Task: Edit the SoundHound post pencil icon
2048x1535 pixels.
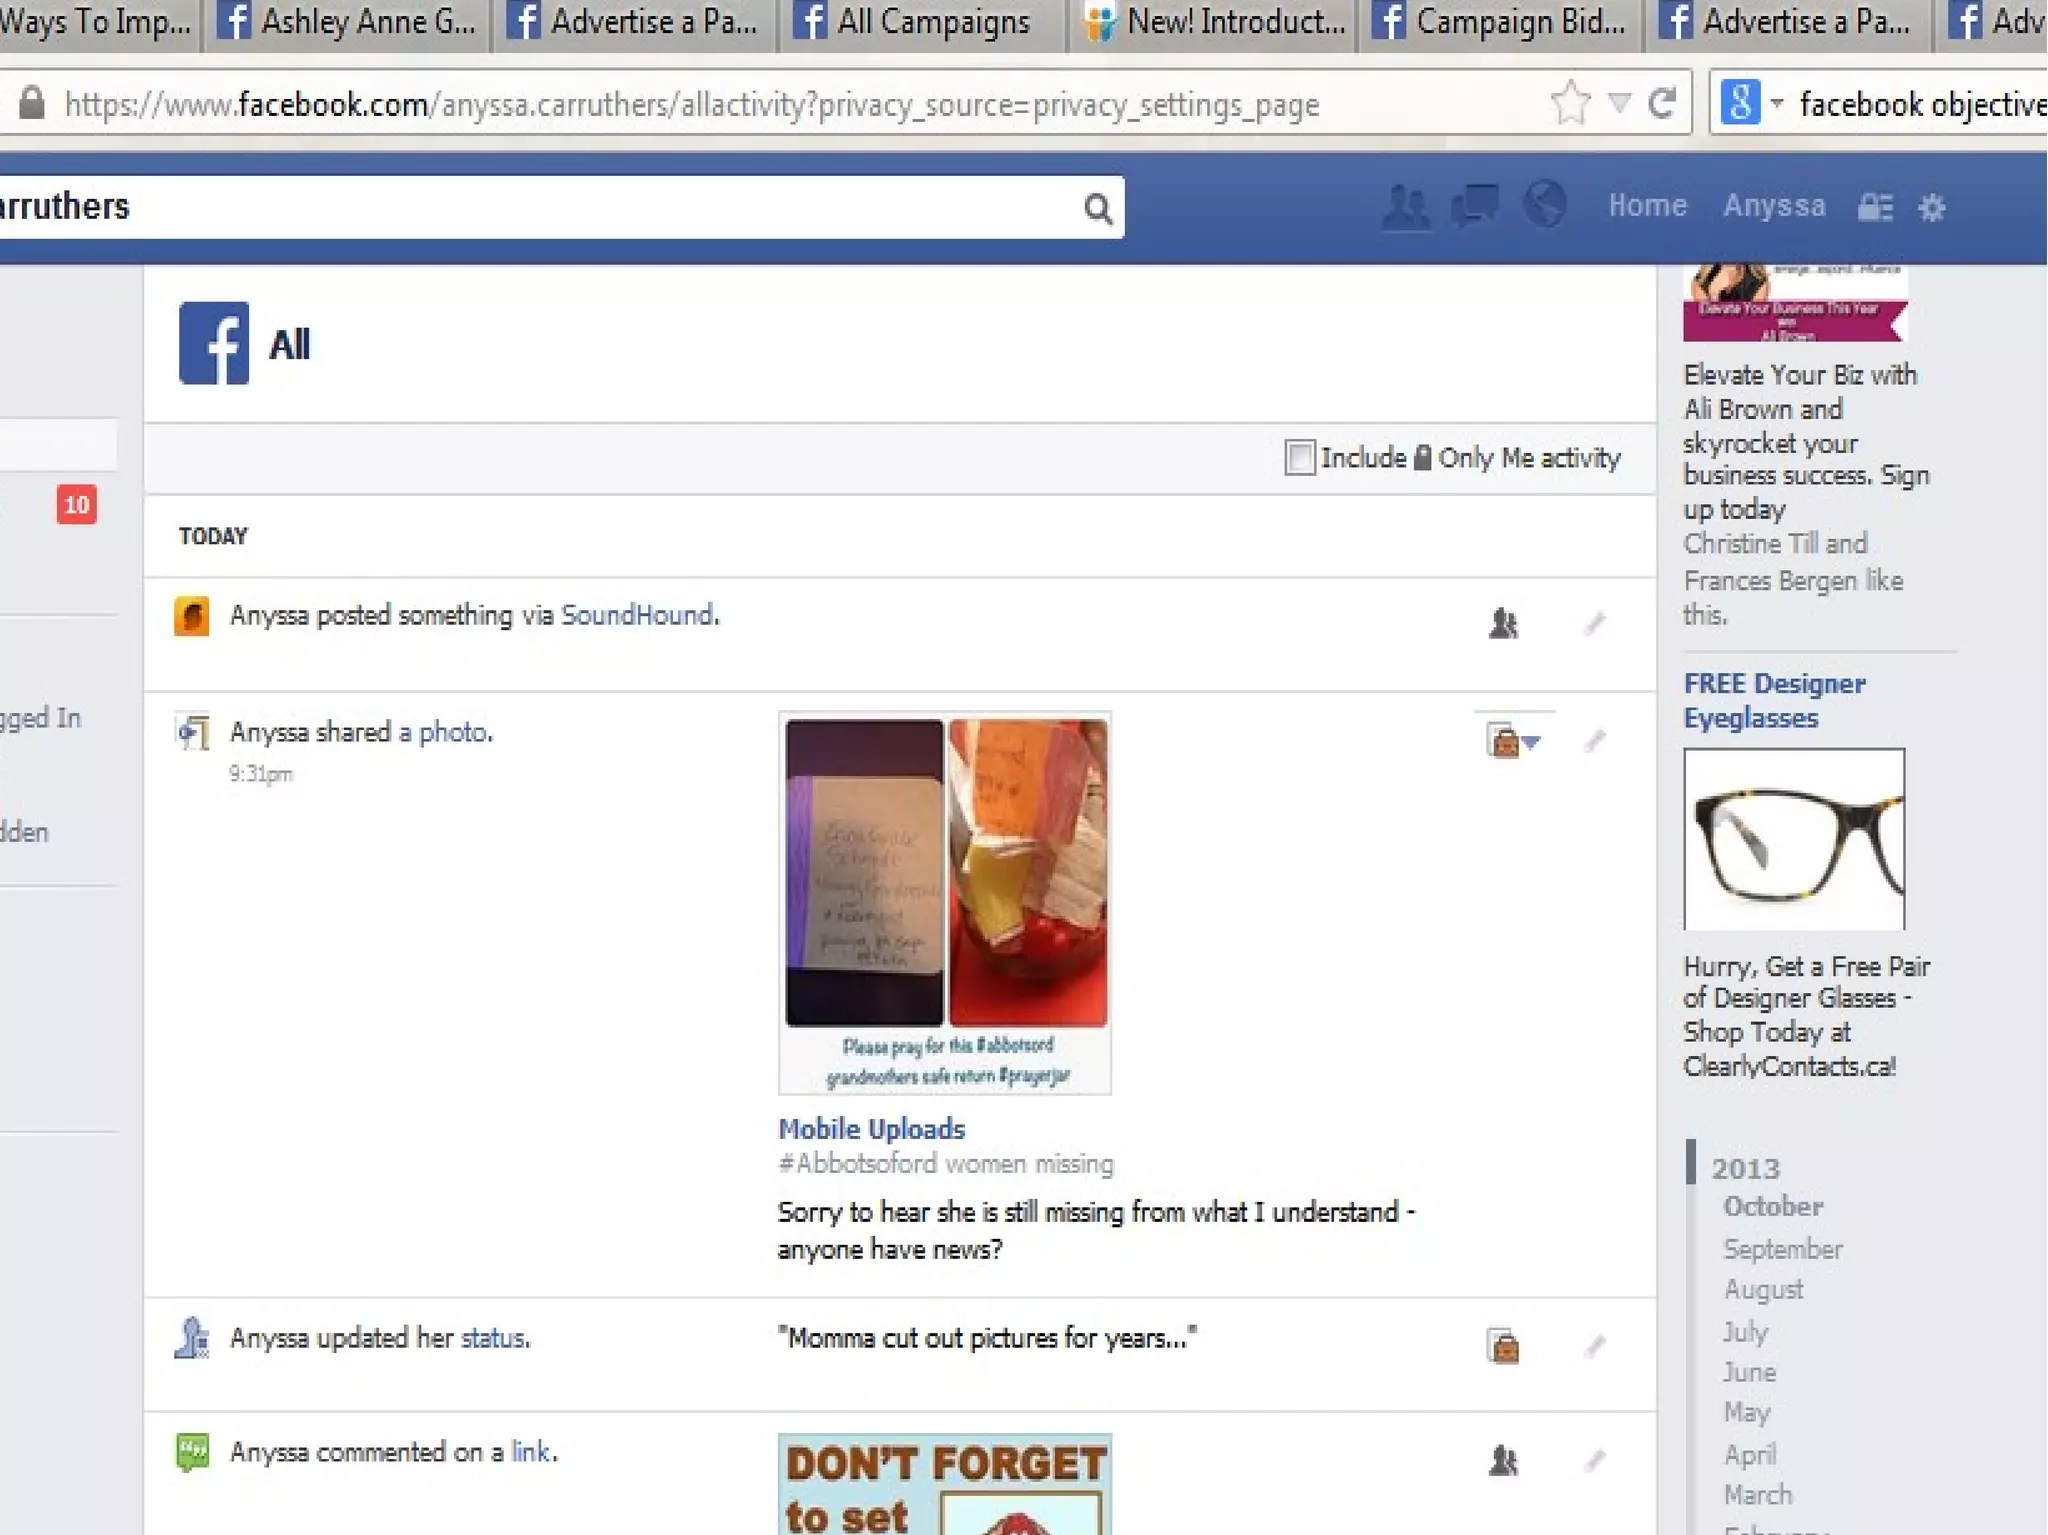Action: (1595, 624)
